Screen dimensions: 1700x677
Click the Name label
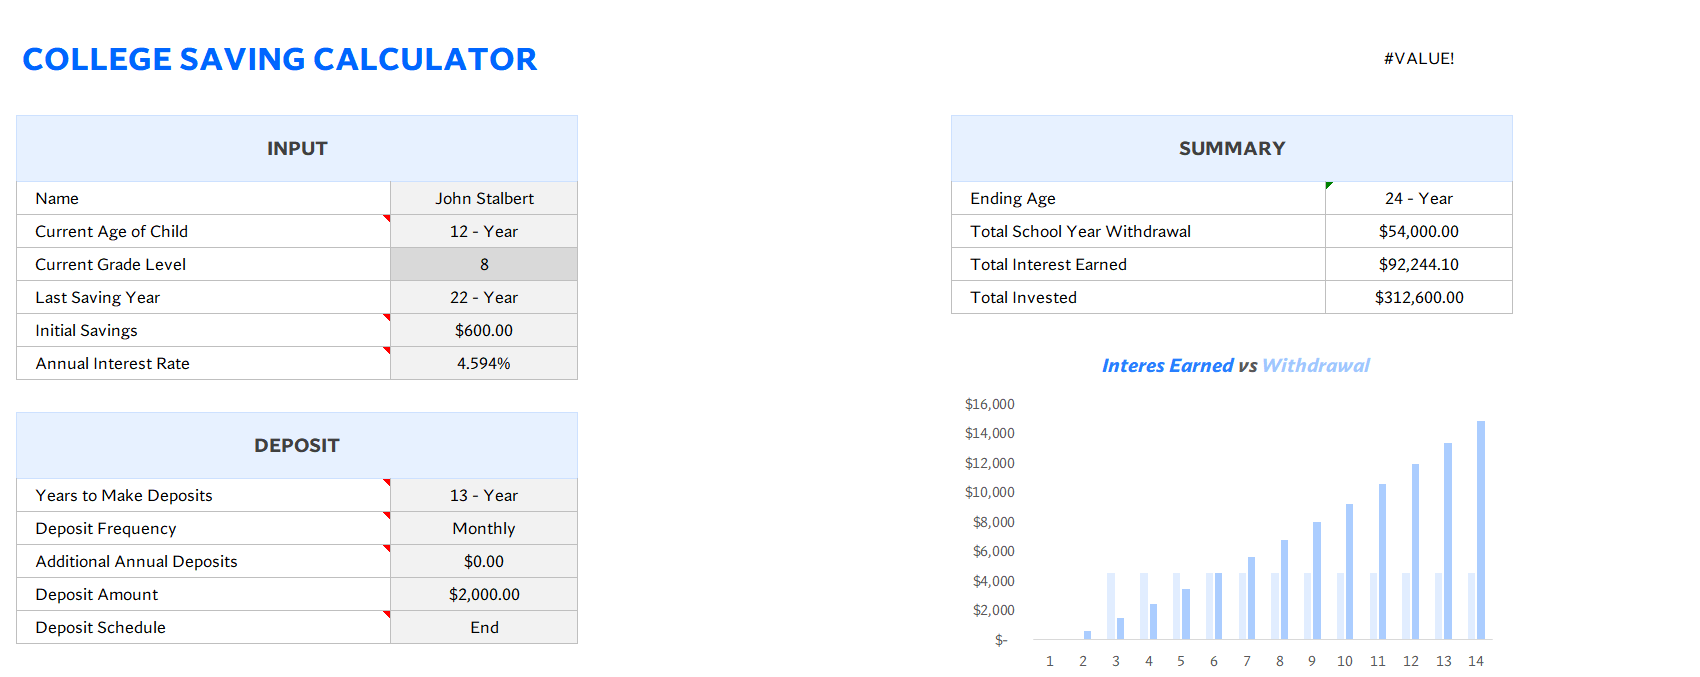[57, 198]
